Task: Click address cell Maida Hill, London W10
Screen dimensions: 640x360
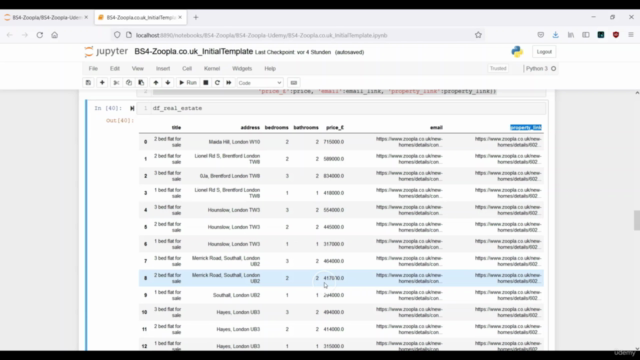Action: [234, 142]
